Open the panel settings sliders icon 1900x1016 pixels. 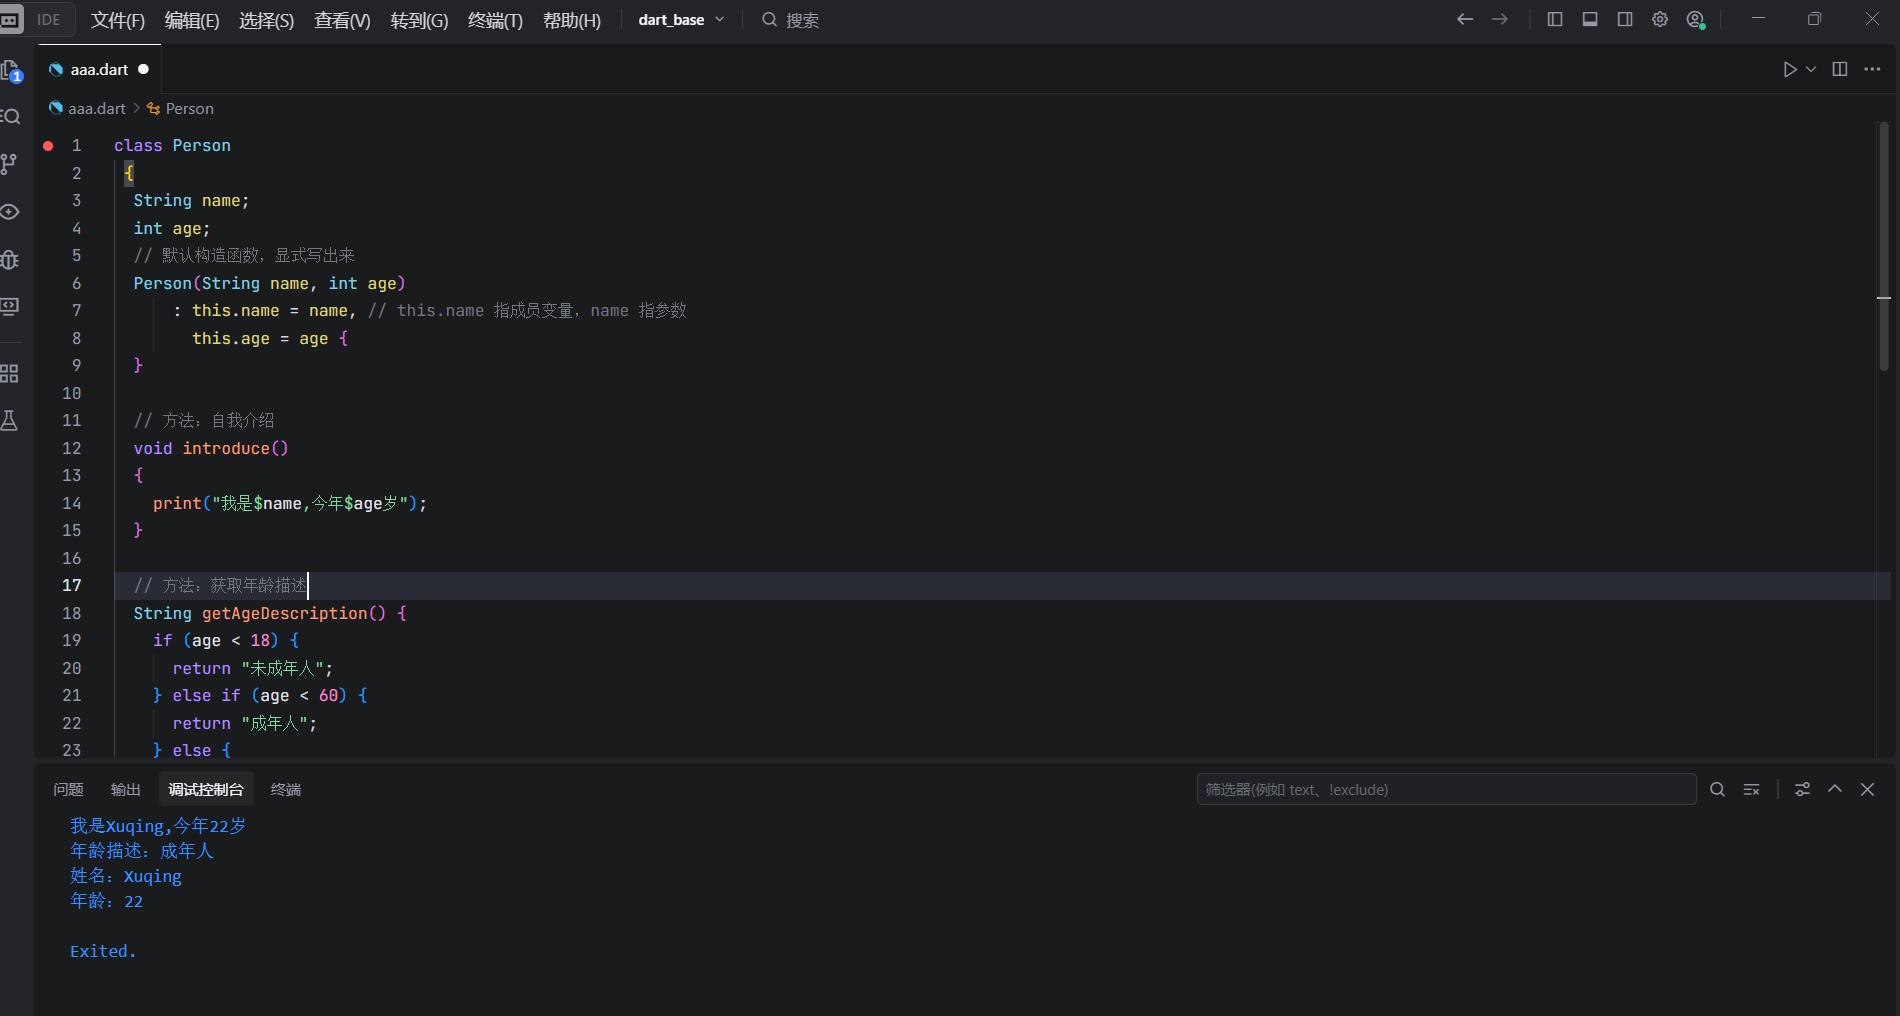click(1802, 789)
